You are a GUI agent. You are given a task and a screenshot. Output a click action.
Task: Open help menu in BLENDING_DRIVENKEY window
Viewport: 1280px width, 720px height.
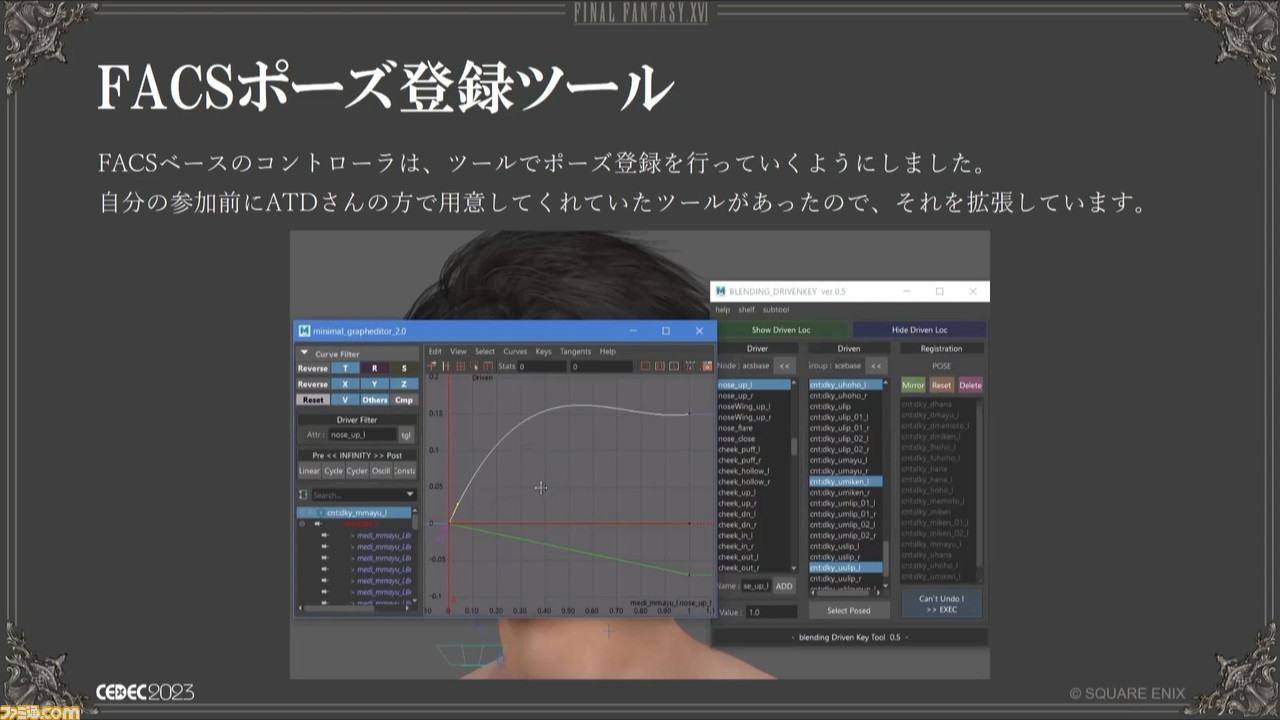point(723,310)
